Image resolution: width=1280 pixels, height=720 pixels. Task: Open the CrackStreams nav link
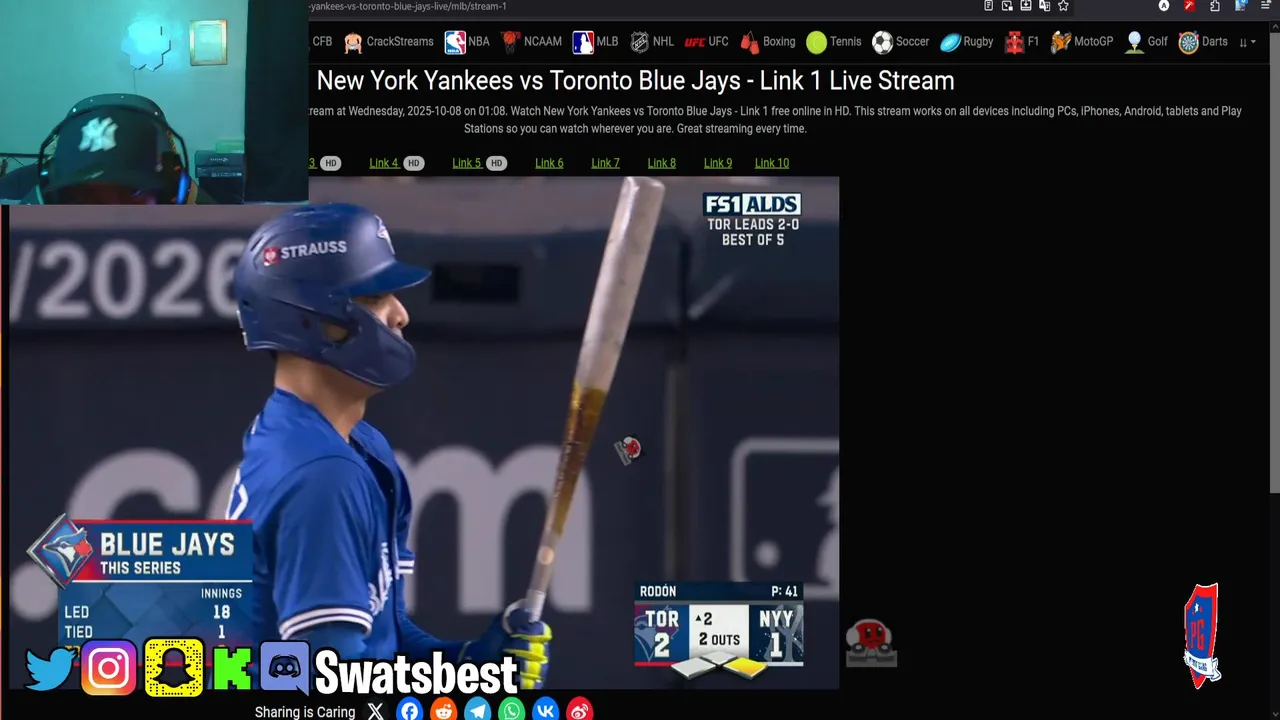pyautogui.click(x=388, y=42)
